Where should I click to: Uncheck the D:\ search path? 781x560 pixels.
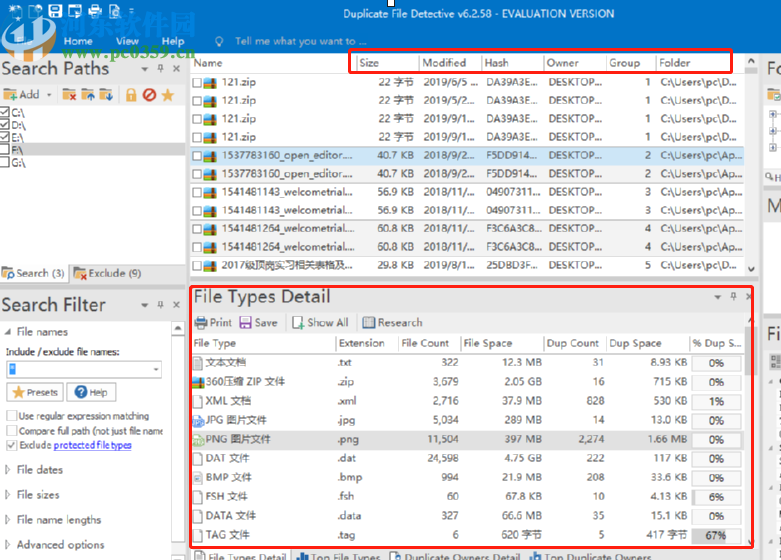click(5, 125)
